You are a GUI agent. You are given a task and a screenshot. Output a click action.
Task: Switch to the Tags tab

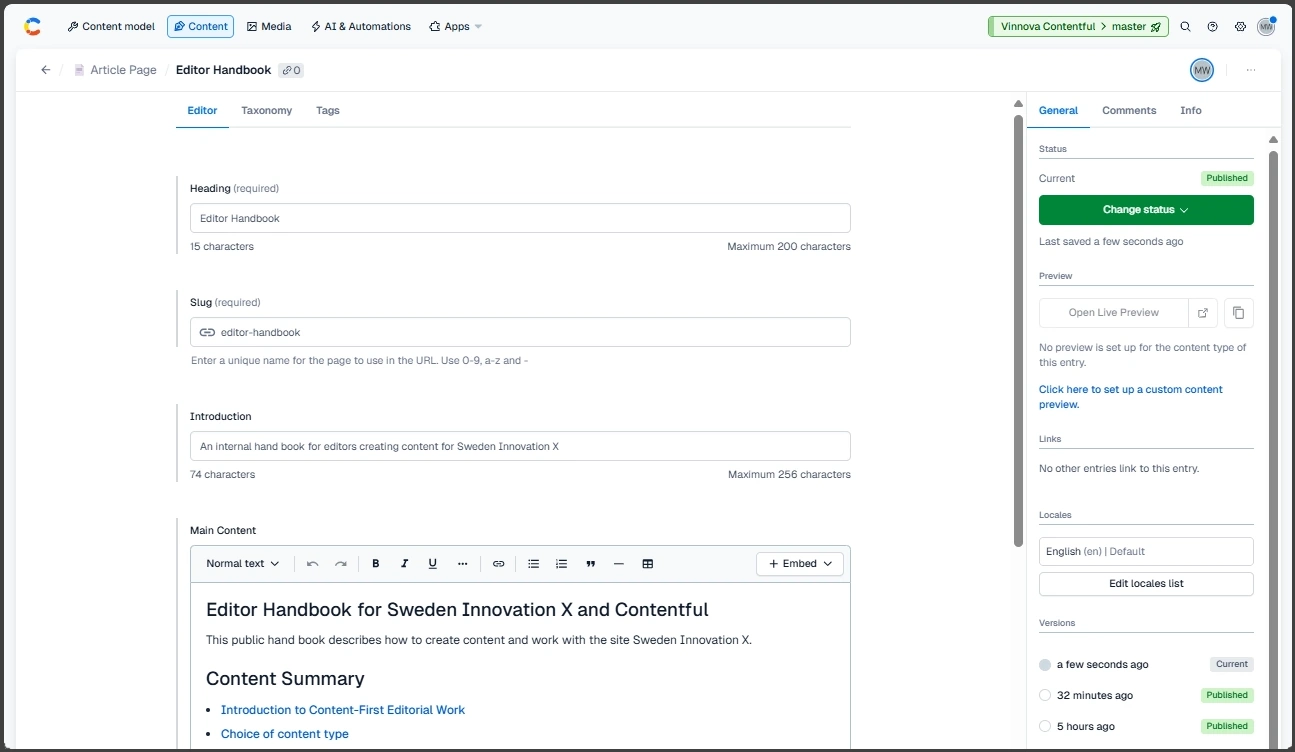coord(328,111)
